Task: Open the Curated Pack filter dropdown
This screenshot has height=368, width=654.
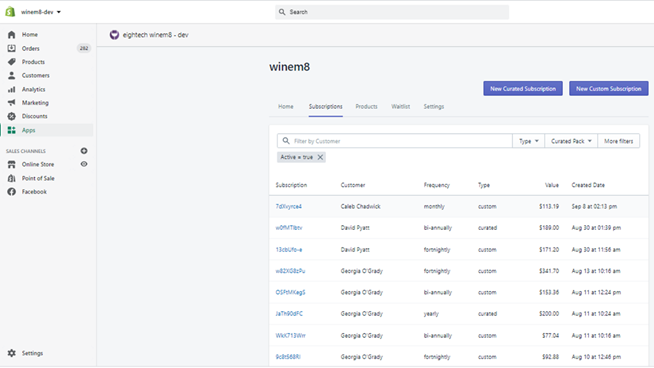Action: (571, 141)
